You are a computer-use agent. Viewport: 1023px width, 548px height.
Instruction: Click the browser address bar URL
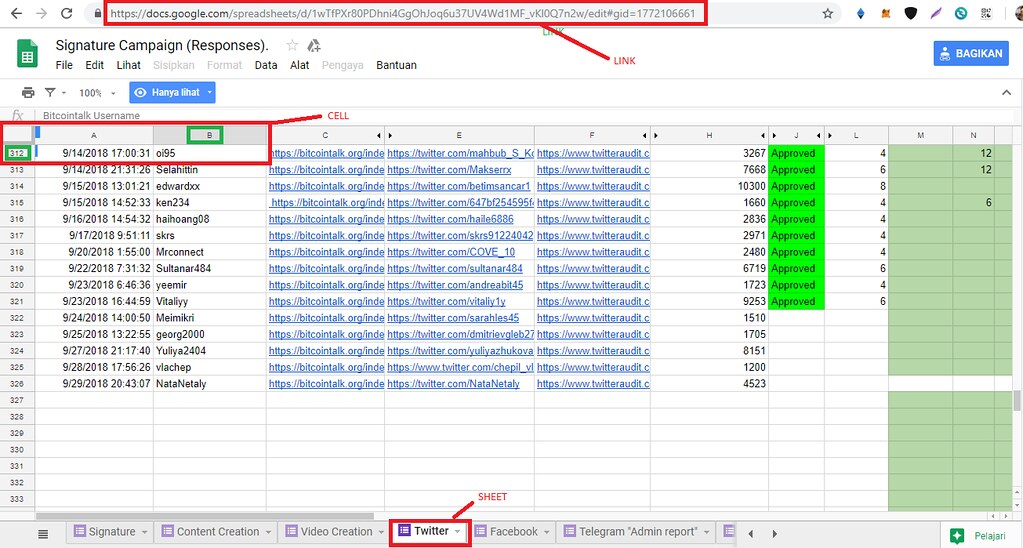click(x=403, y=13)
